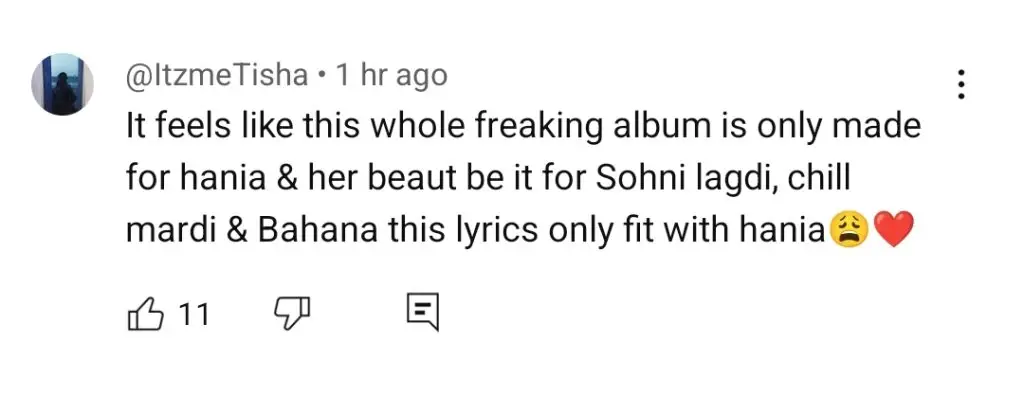This screenshot has height=396, width=1024.
Task: Open the @ItzmeTisha channel link
Action: (x=217, y=76)
